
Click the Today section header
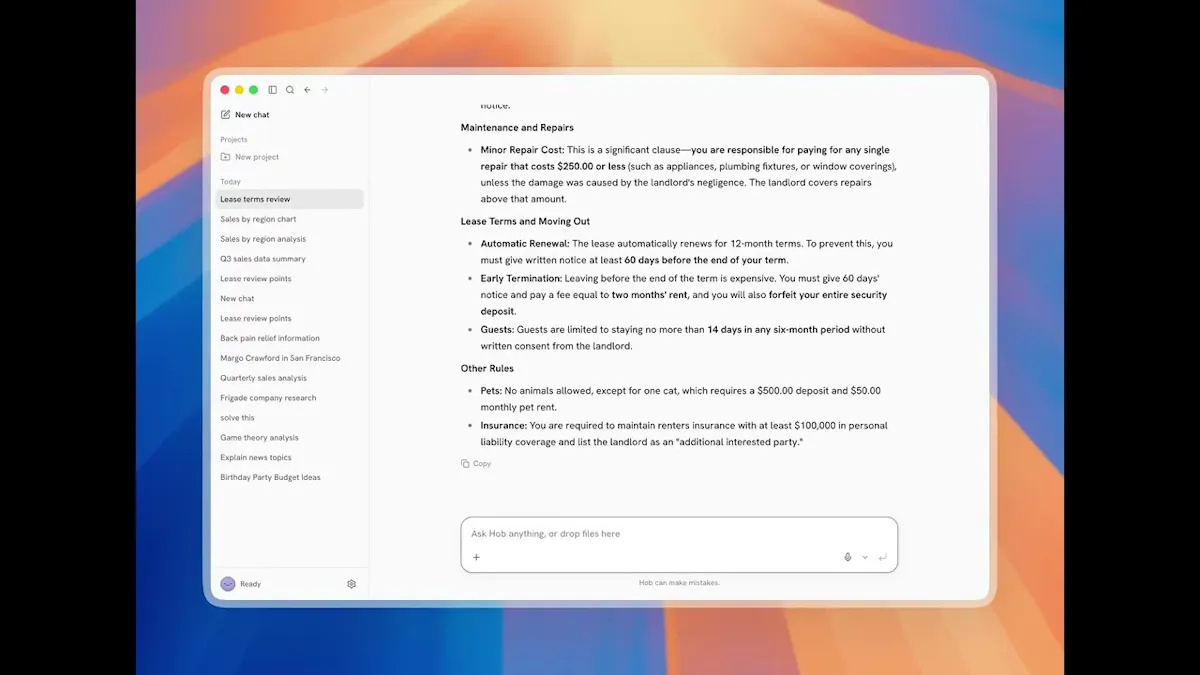pyautogui.click(x=230, y=182)
